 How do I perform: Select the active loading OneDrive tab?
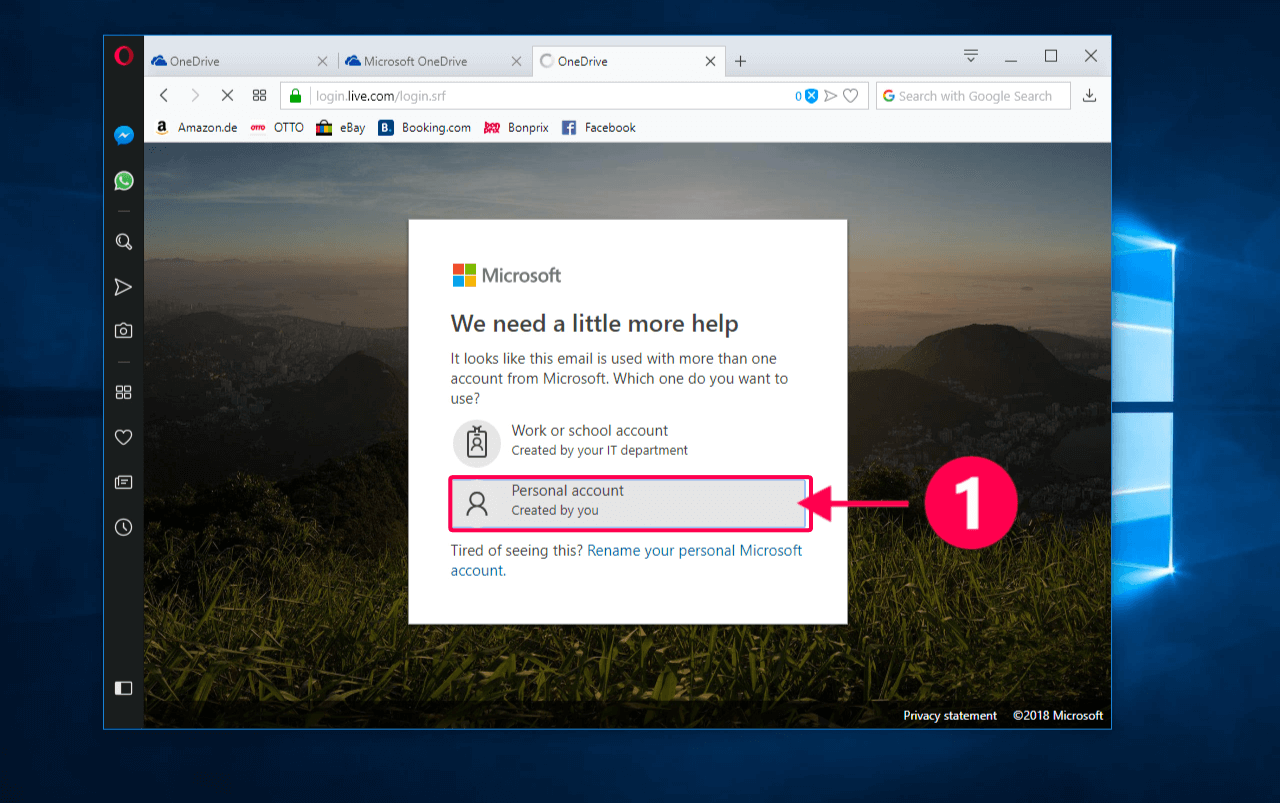coord(628,61)
